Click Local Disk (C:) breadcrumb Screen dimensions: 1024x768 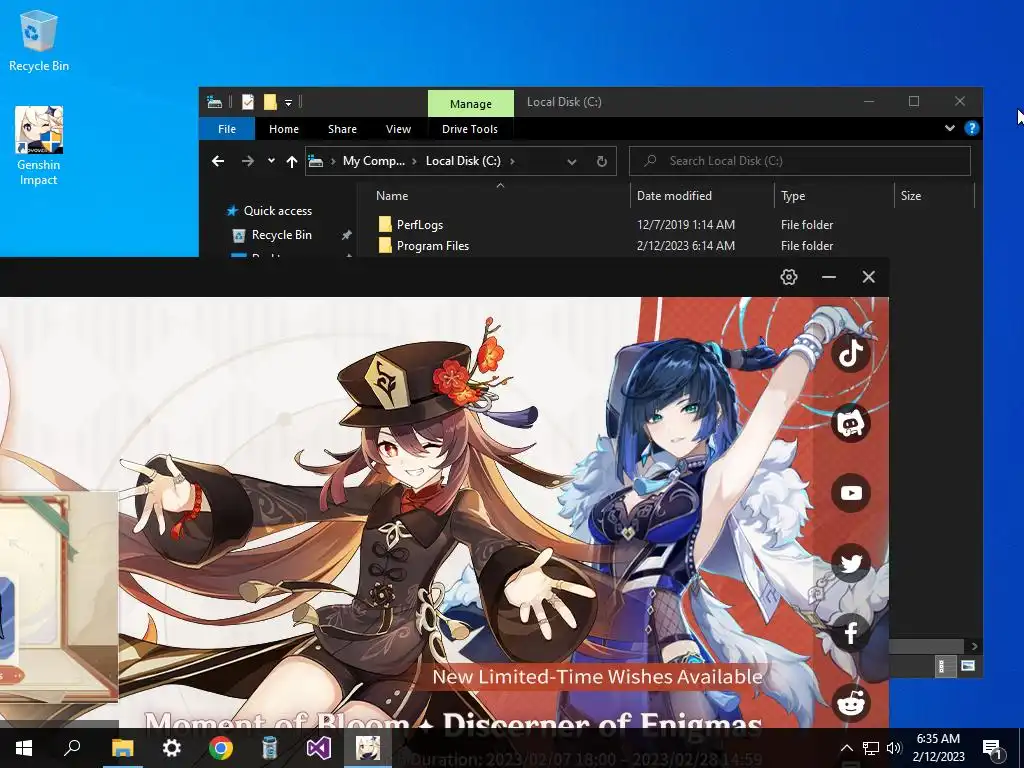[463, 161]
